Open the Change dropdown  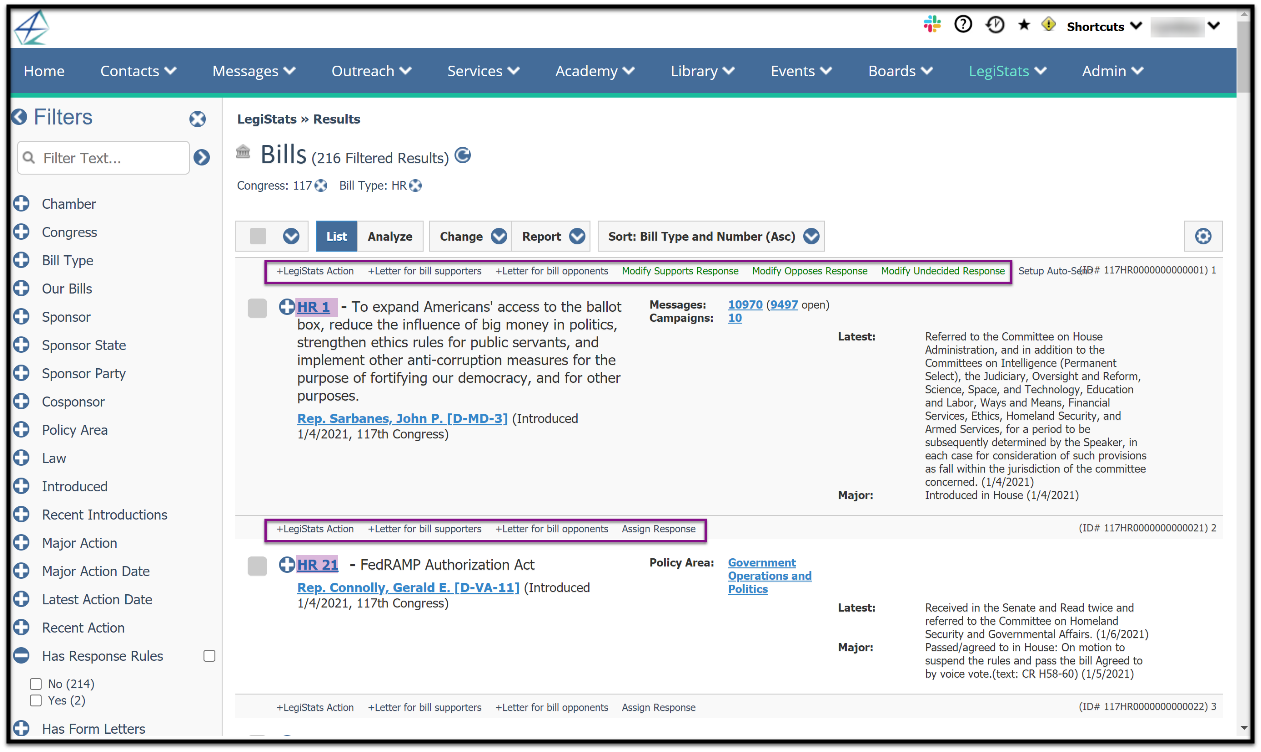pos(471,236)
